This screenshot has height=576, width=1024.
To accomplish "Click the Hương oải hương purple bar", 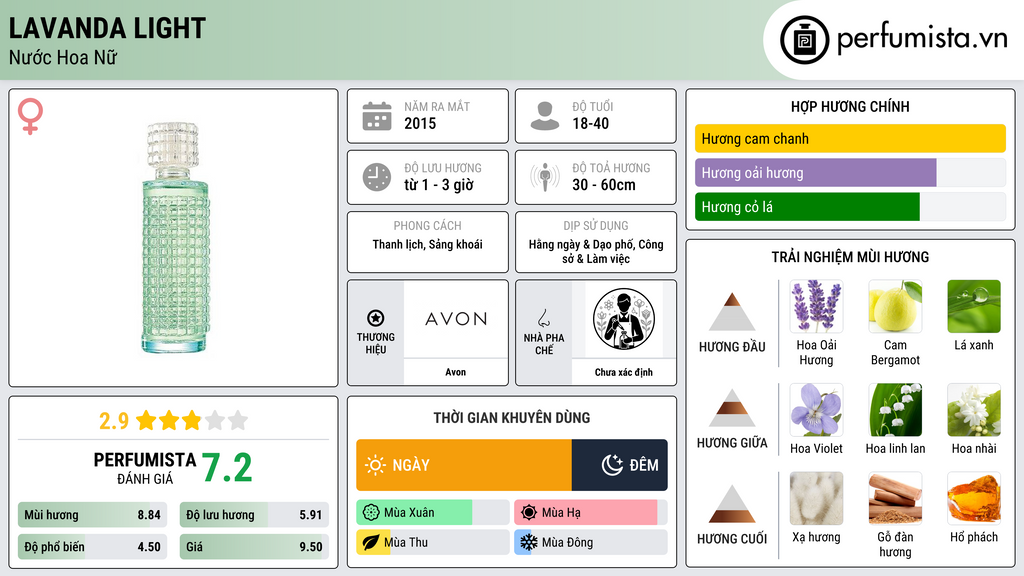I will [x=816, y=172].
